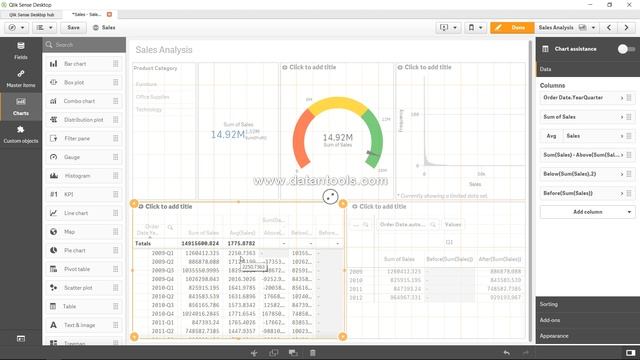Click the paste icon in bottom bar
The height and width of the screenshot is (360, 640).
pos(293,353)
